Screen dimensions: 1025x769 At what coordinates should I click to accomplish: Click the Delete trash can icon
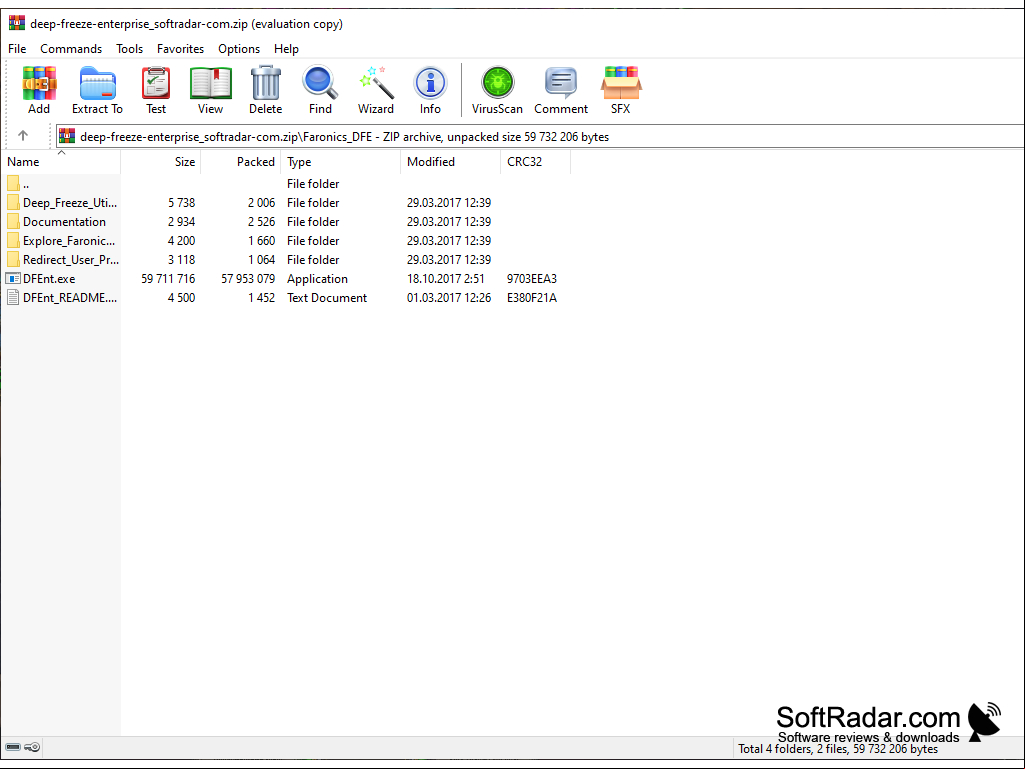[x=265, y=83]
